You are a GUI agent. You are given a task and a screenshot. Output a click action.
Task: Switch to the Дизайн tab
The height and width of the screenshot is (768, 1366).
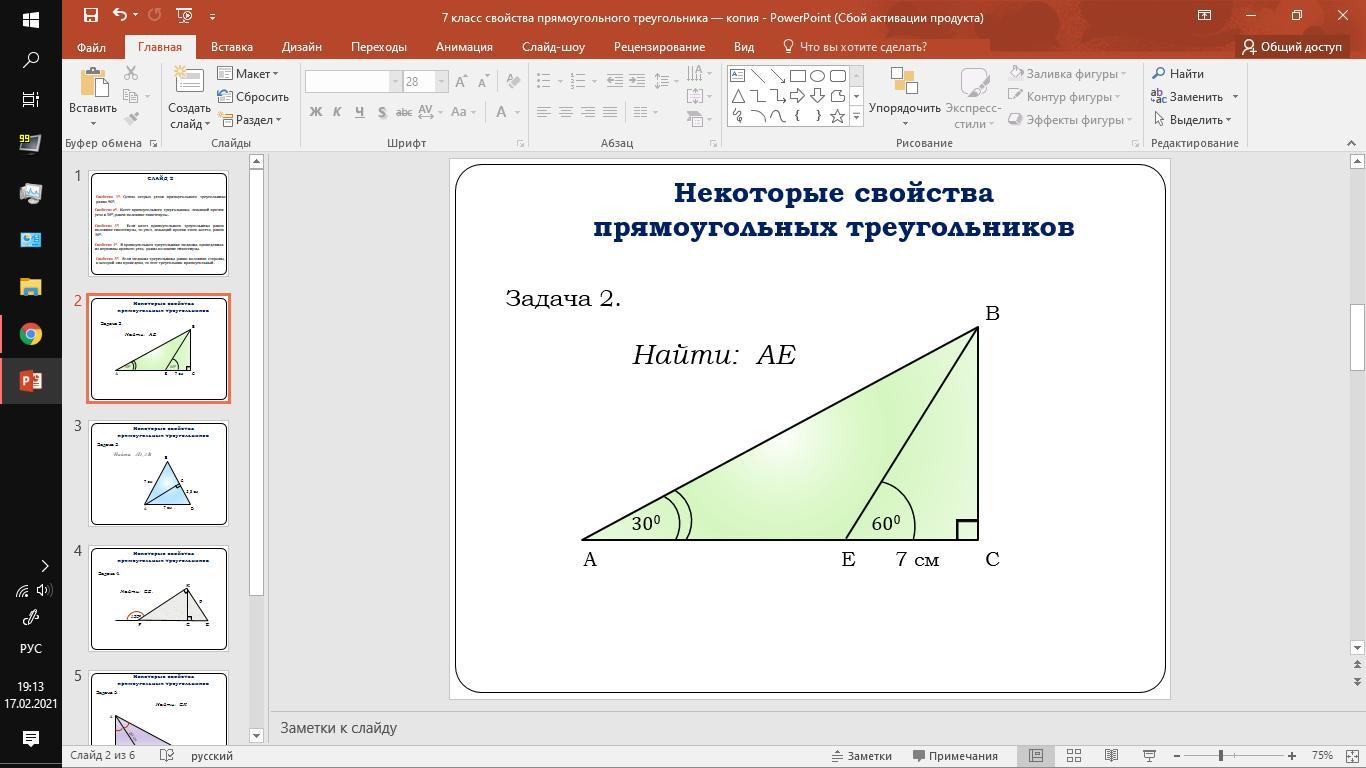pos(301,47)
